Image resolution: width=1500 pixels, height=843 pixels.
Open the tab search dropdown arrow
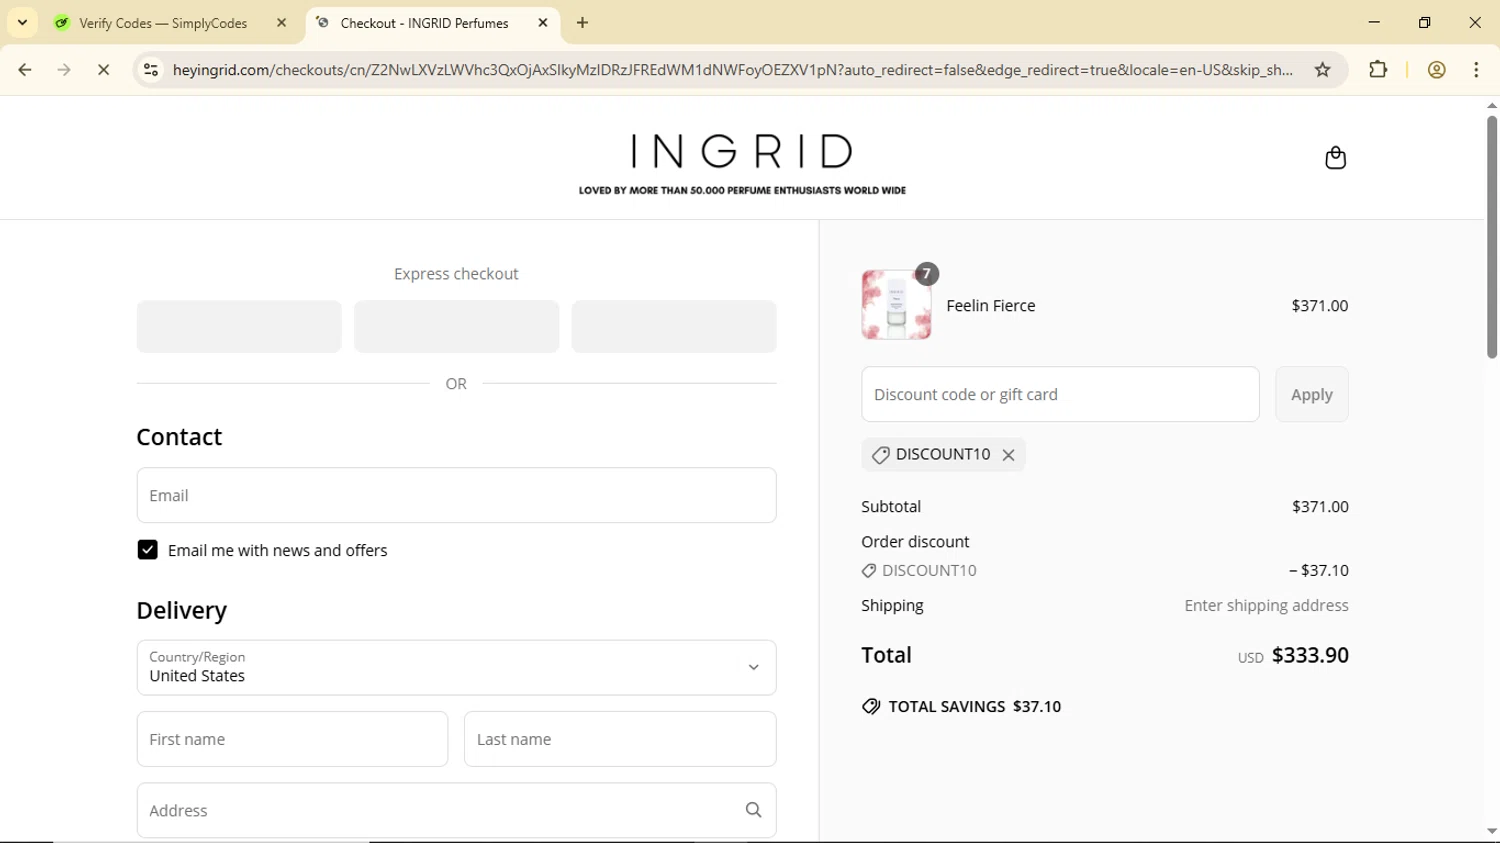pyautogui.click(x=22, y=22)
